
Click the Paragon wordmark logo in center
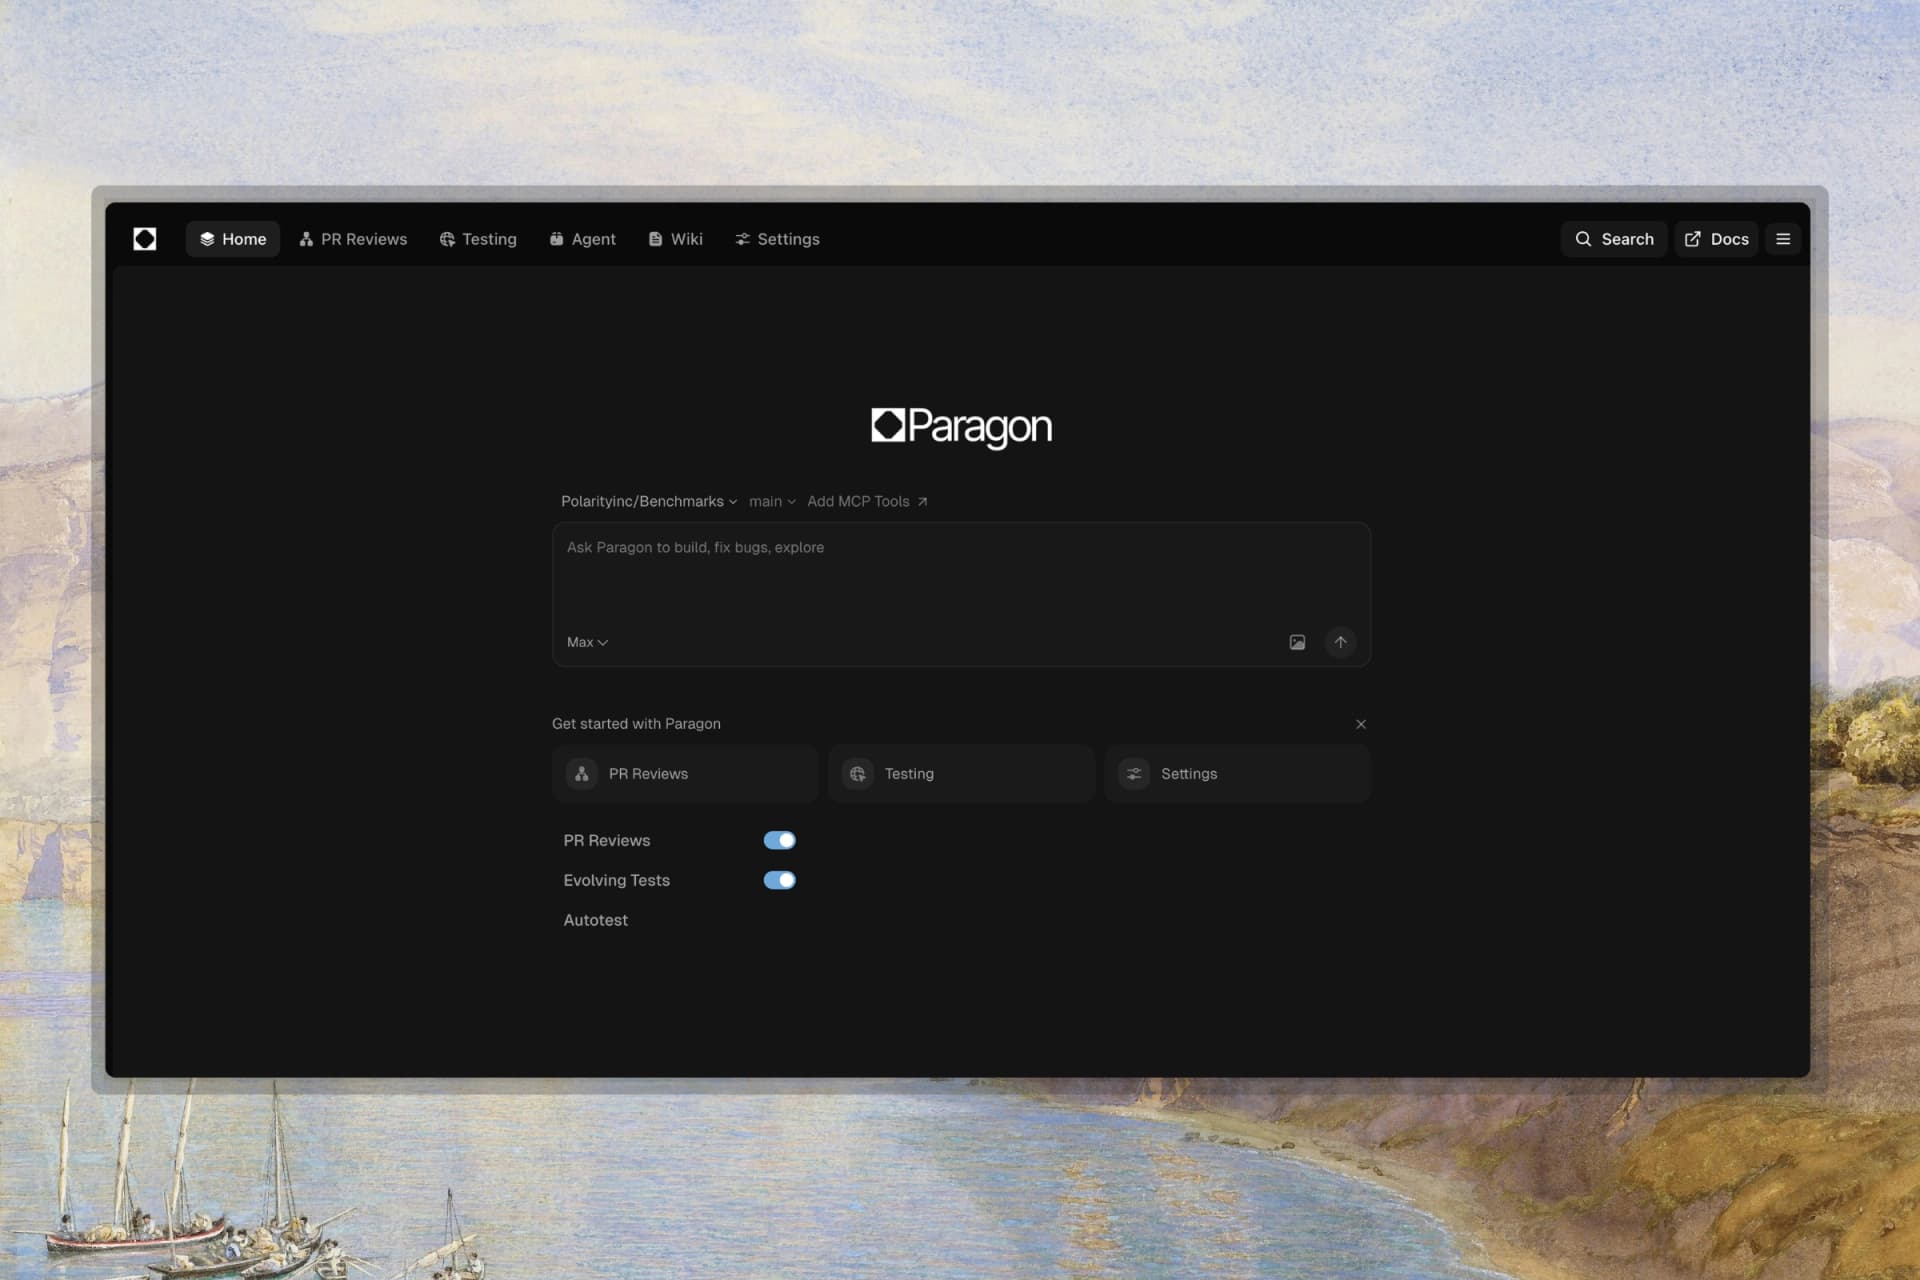tap(961, 427)
